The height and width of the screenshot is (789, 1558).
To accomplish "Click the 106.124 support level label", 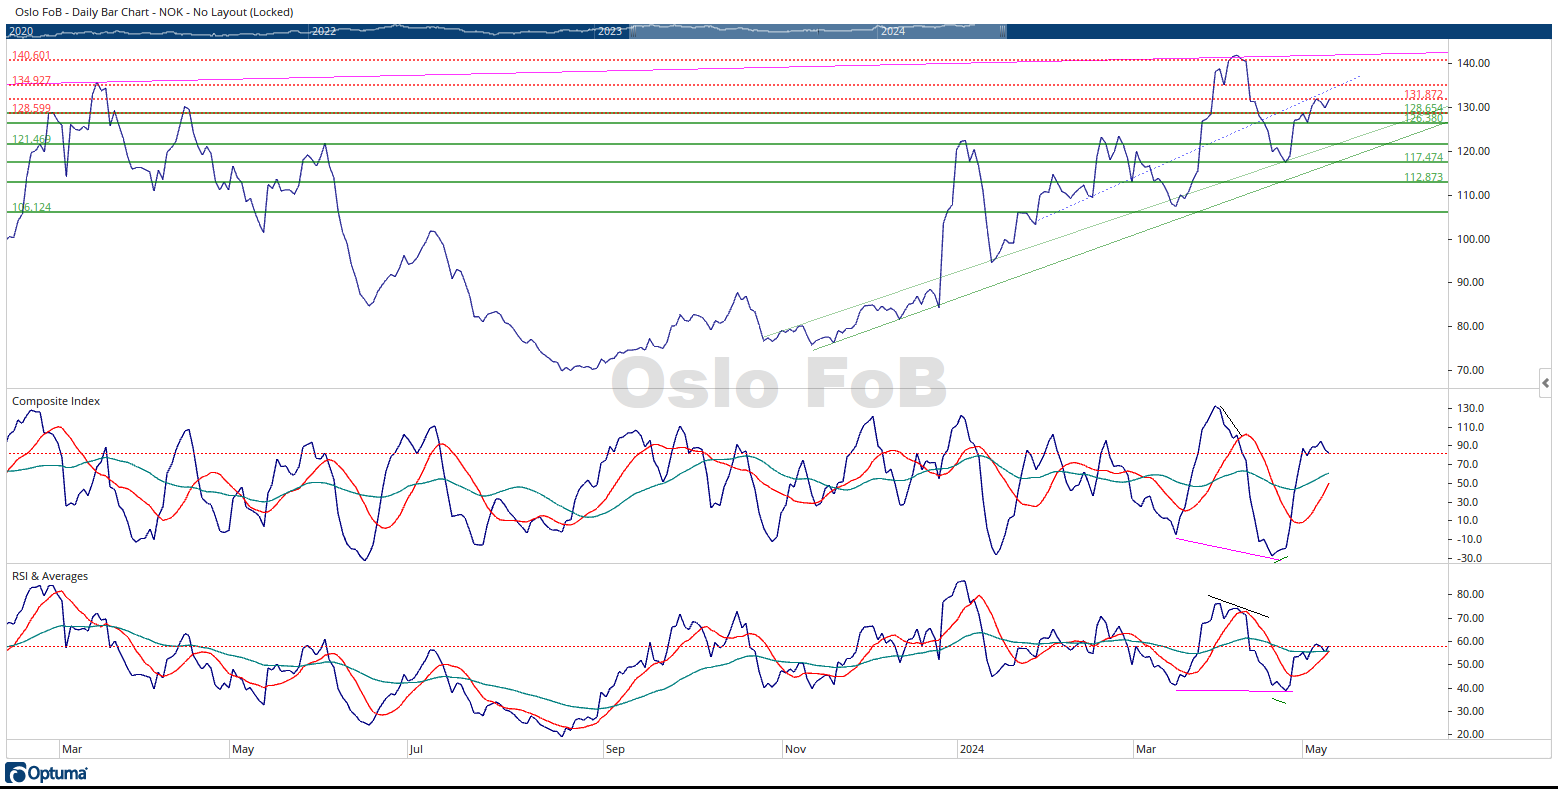I will [x=31, y=207].
